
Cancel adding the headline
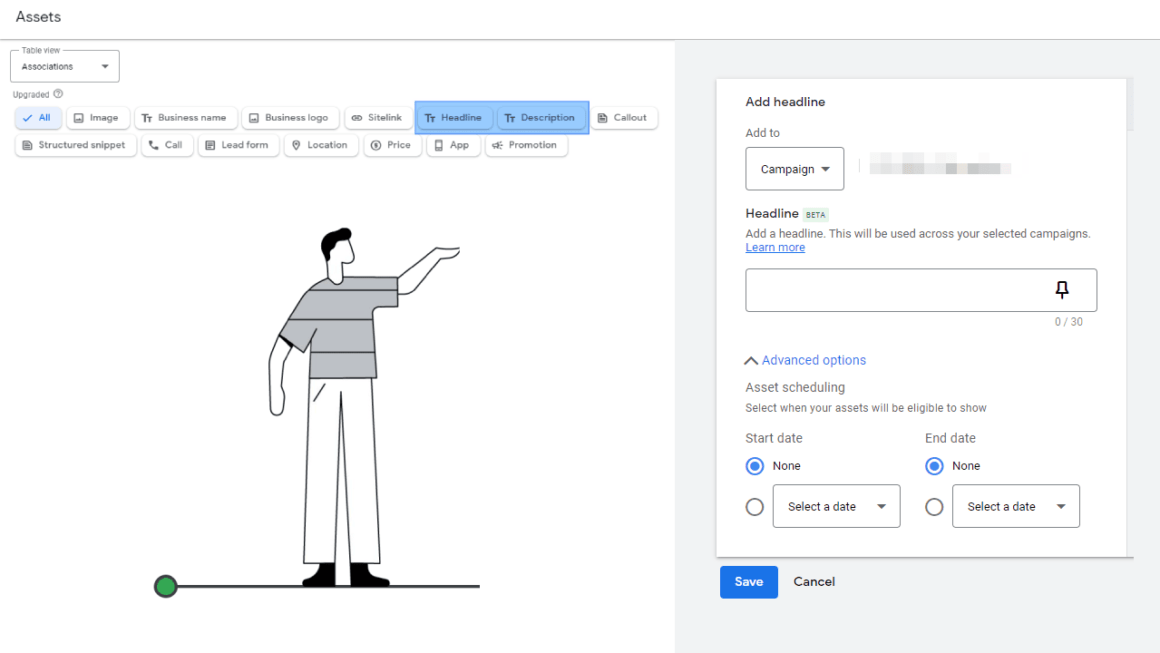tap(814, 582)
